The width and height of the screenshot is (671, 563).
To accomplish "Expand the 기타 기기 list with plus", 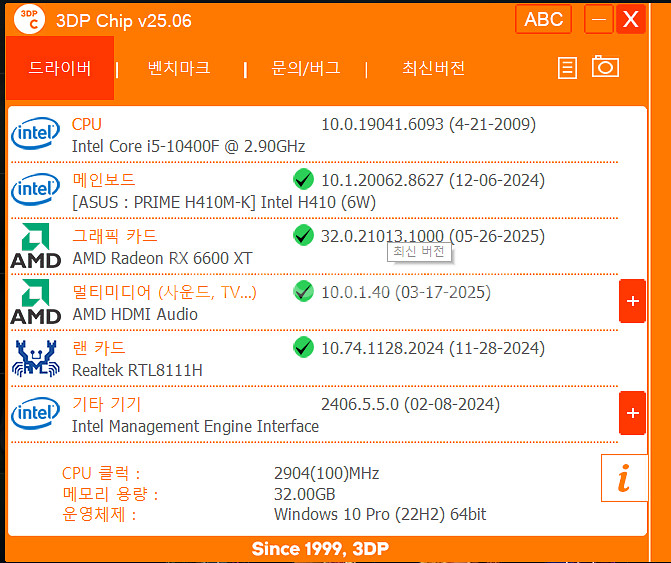I will [632, 413].
